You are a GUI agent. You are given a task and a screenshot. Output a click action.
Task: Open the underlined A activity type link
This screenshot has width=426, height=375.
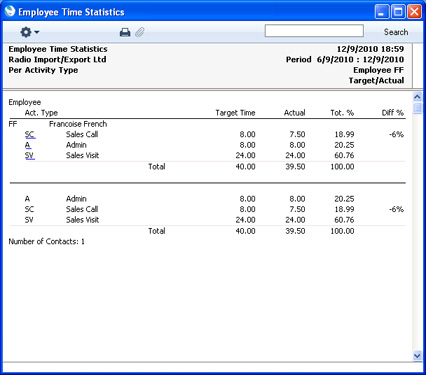click(x=28, y=145)
